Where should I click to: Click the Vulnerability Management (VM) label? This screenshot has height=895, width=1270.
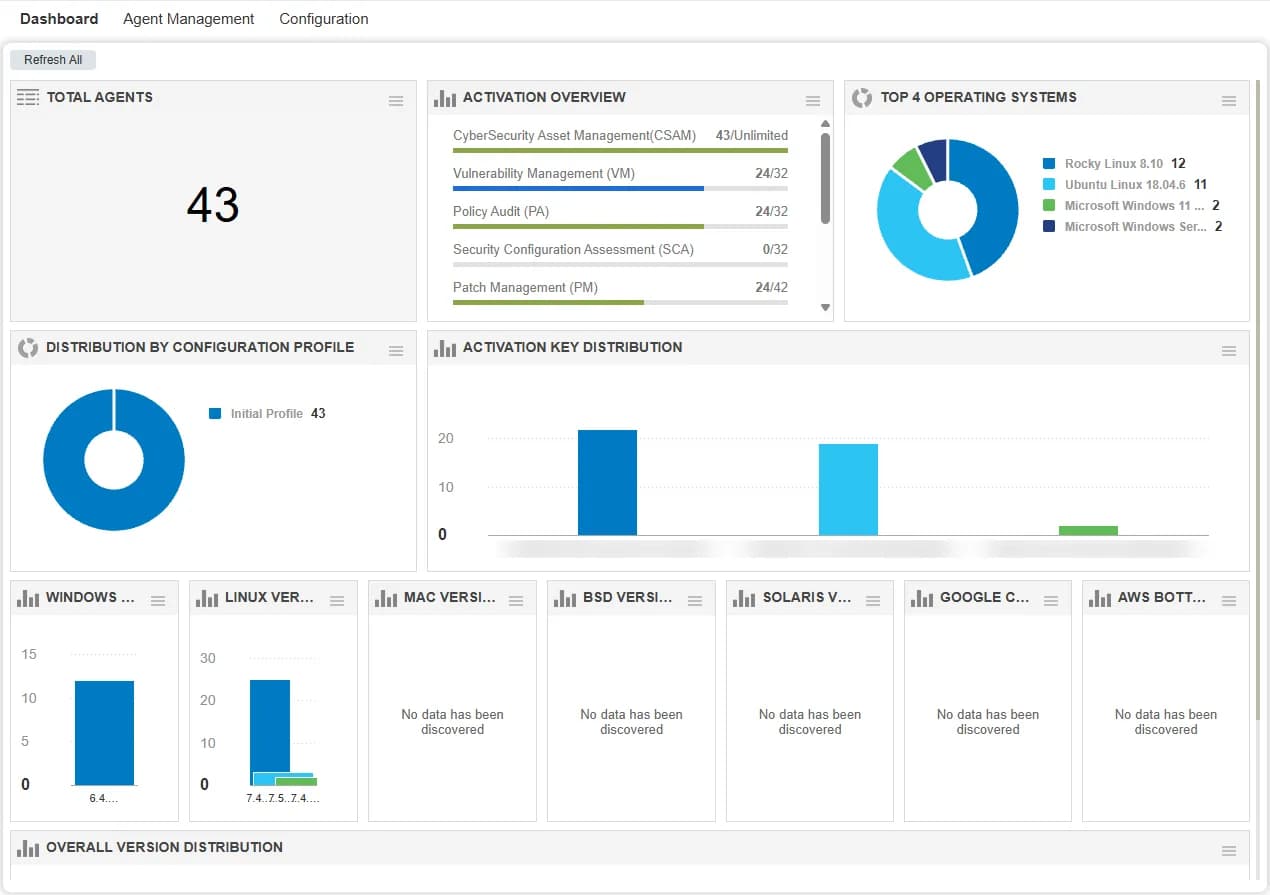click(544, 173)
